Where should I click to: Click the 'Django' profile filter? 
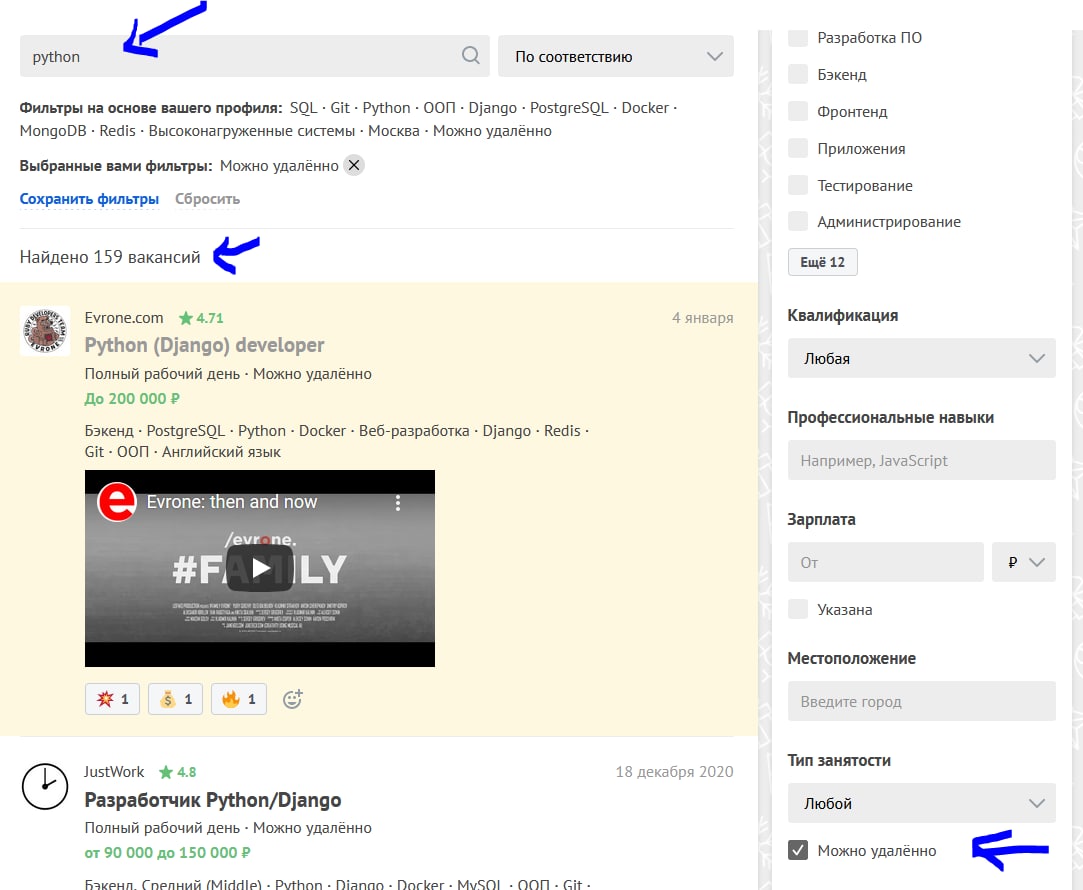pos(492,108)
